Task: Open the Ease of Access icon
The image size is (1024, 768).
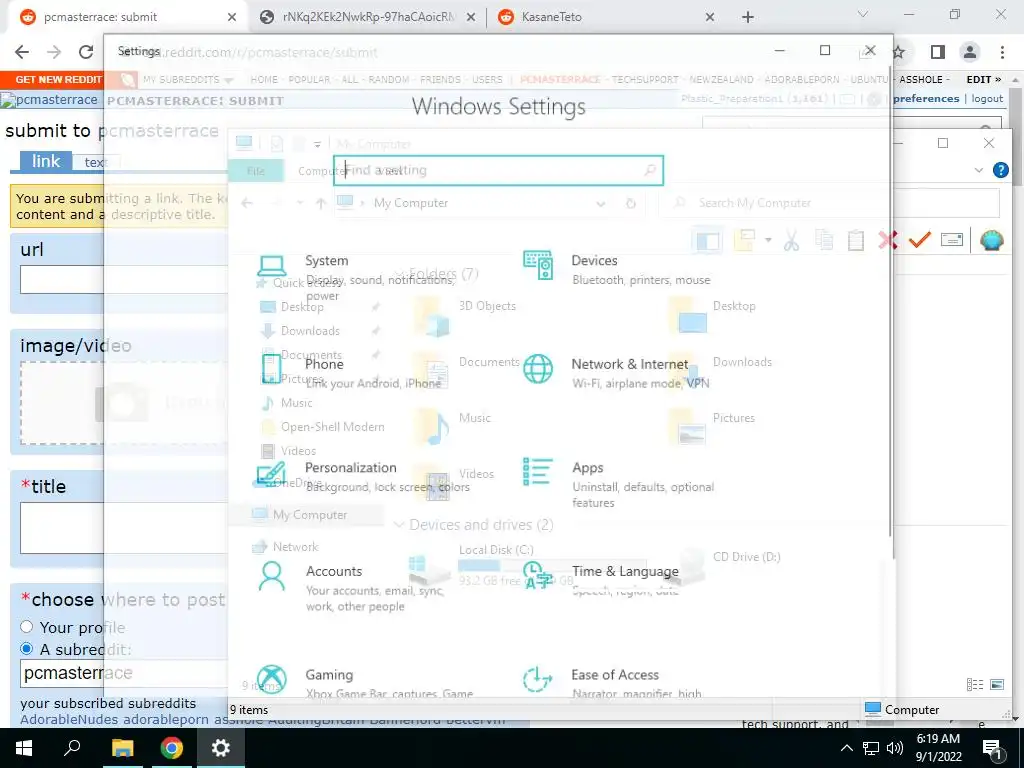Action: pyautogui.click(x=538, y=679)
